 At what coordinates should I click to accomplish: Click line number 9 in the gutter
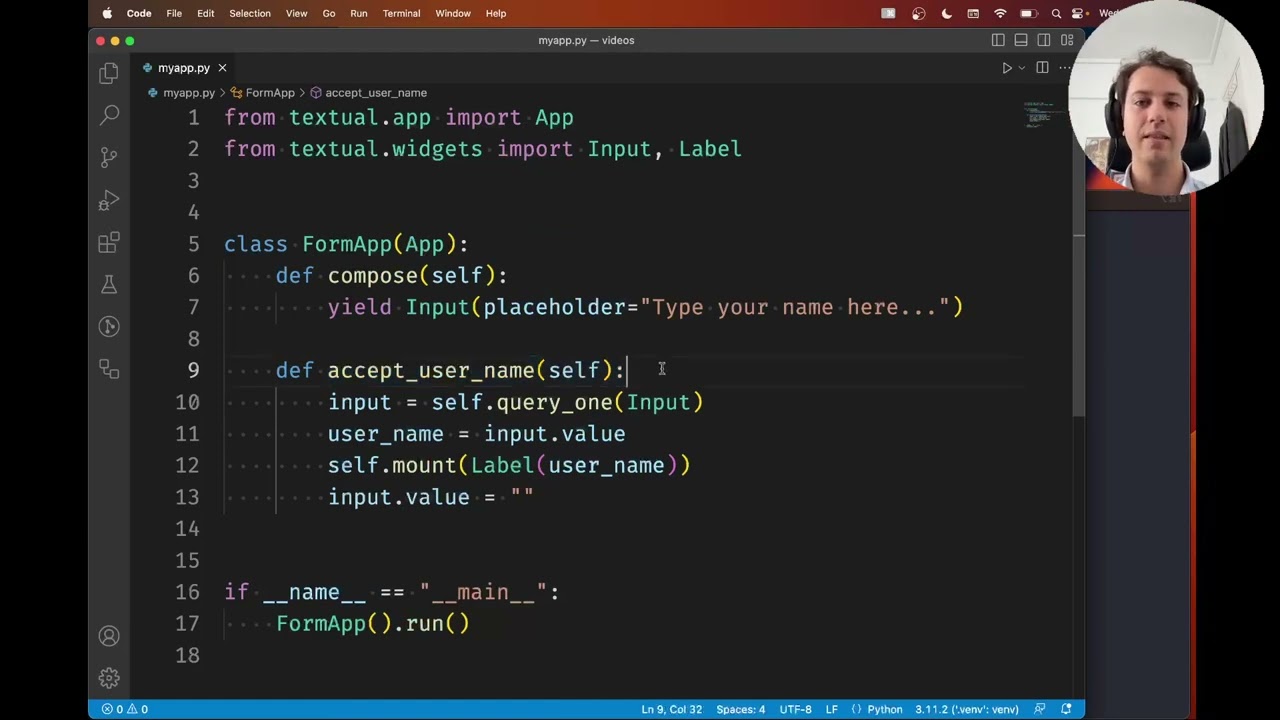(193, 370)
